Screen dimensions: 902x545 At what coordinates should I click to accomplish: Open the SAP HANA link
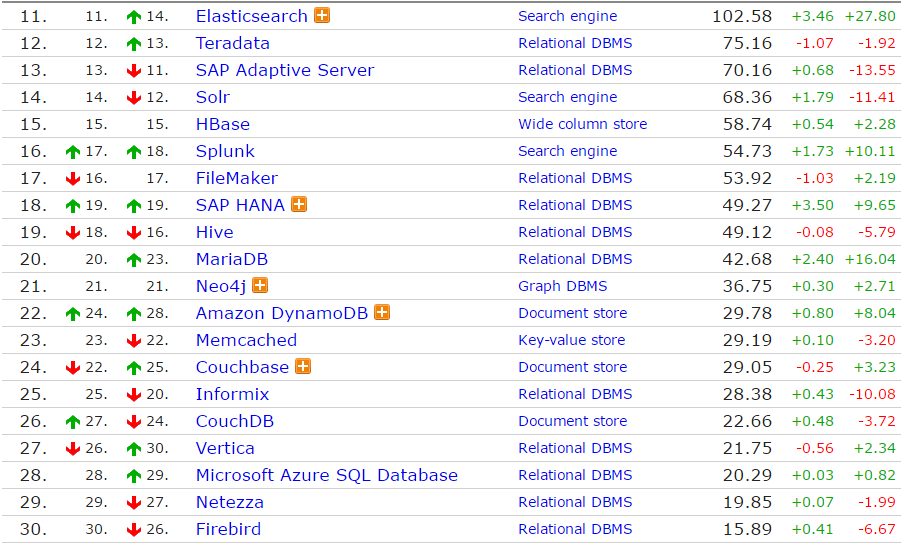point(240,205)
